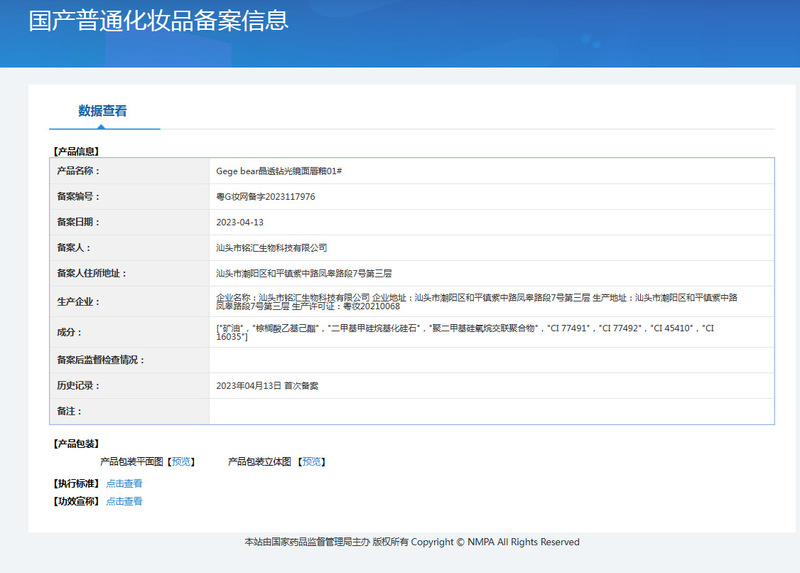Screen dimensions: 800x573
Task: Open the 数据查看 tab
Action: tap(103, 111)
